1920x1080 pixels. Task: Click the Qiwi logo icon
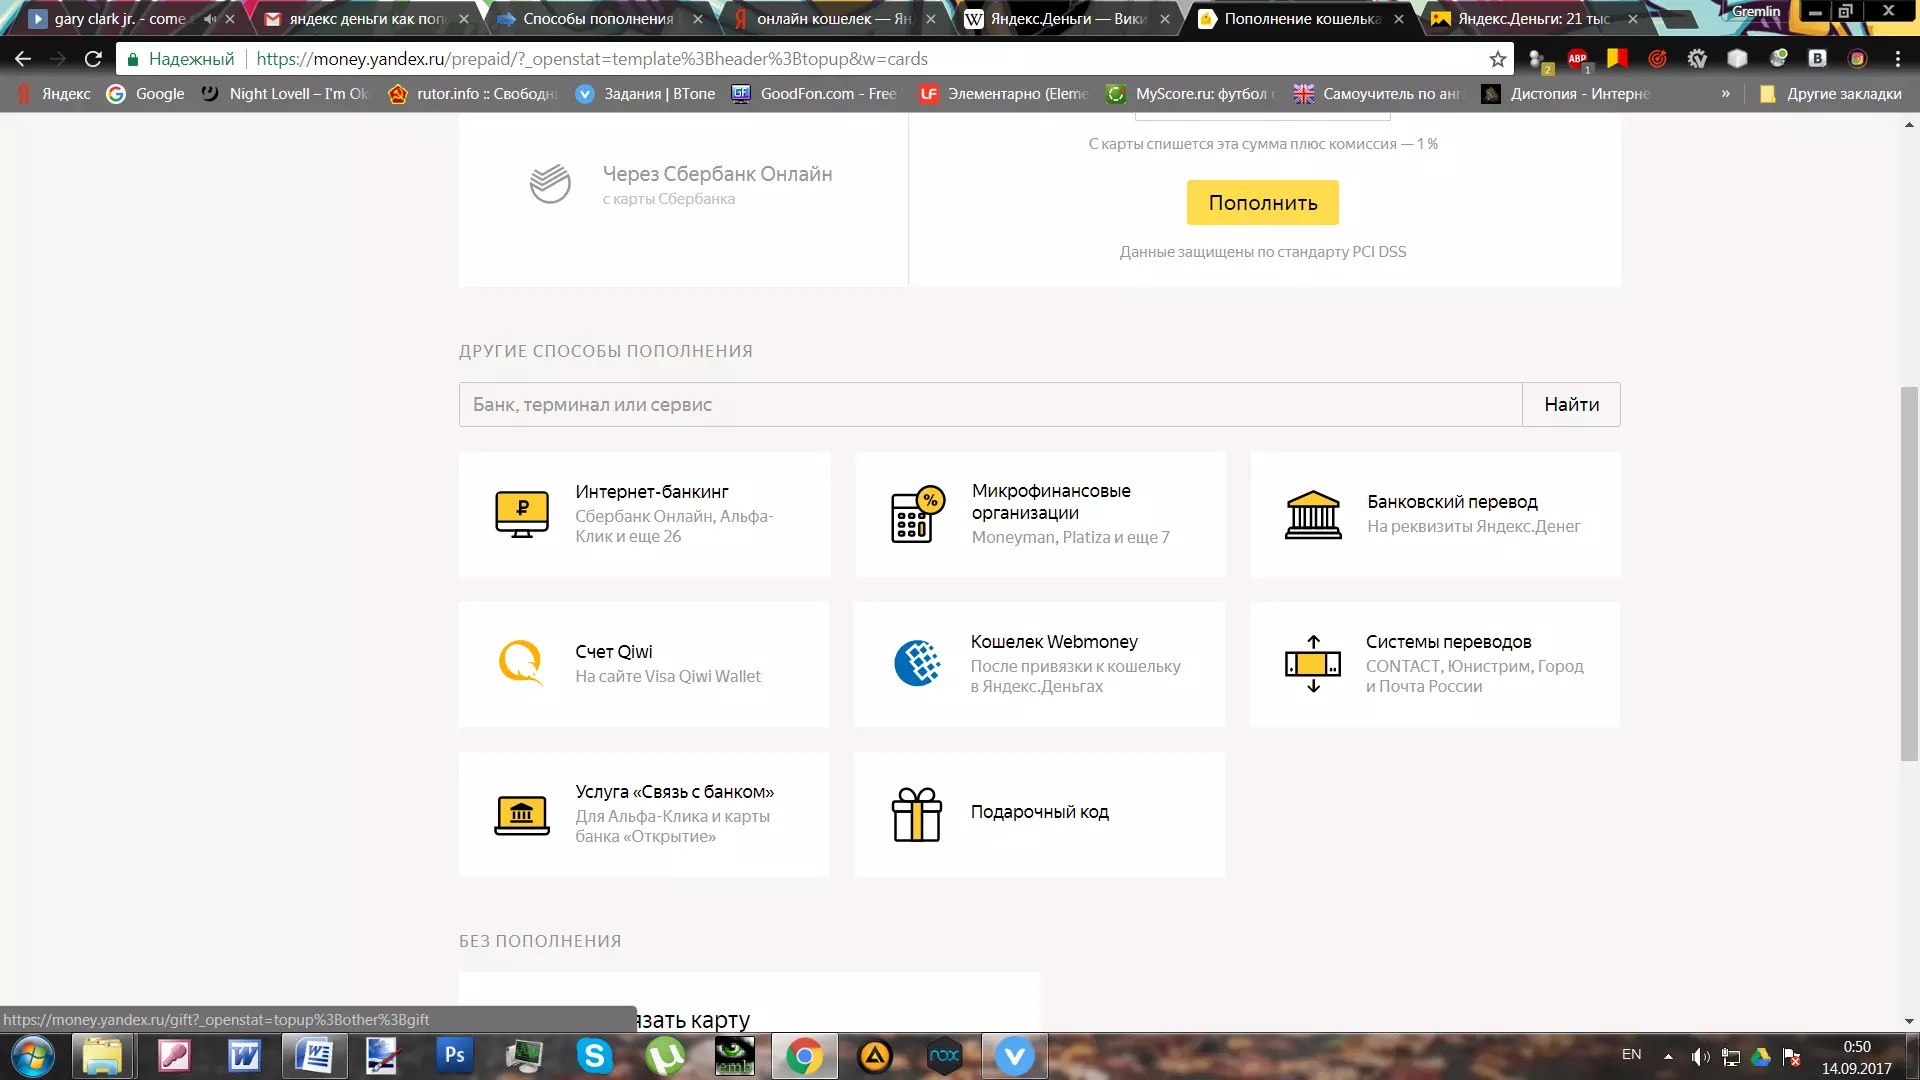coord(521,663)
